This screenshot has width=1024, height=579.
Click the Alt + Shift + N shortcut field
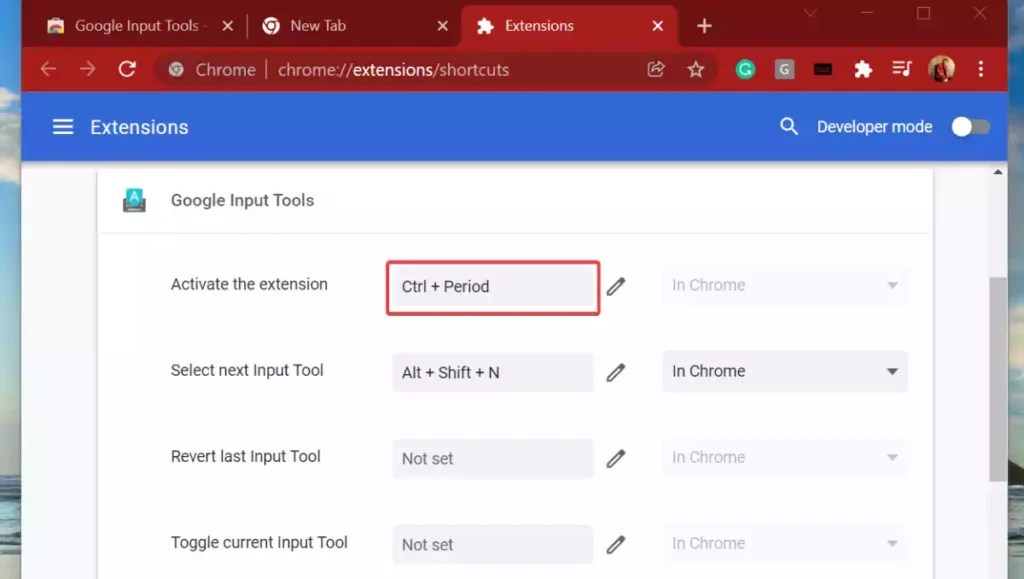coord(493,373)
